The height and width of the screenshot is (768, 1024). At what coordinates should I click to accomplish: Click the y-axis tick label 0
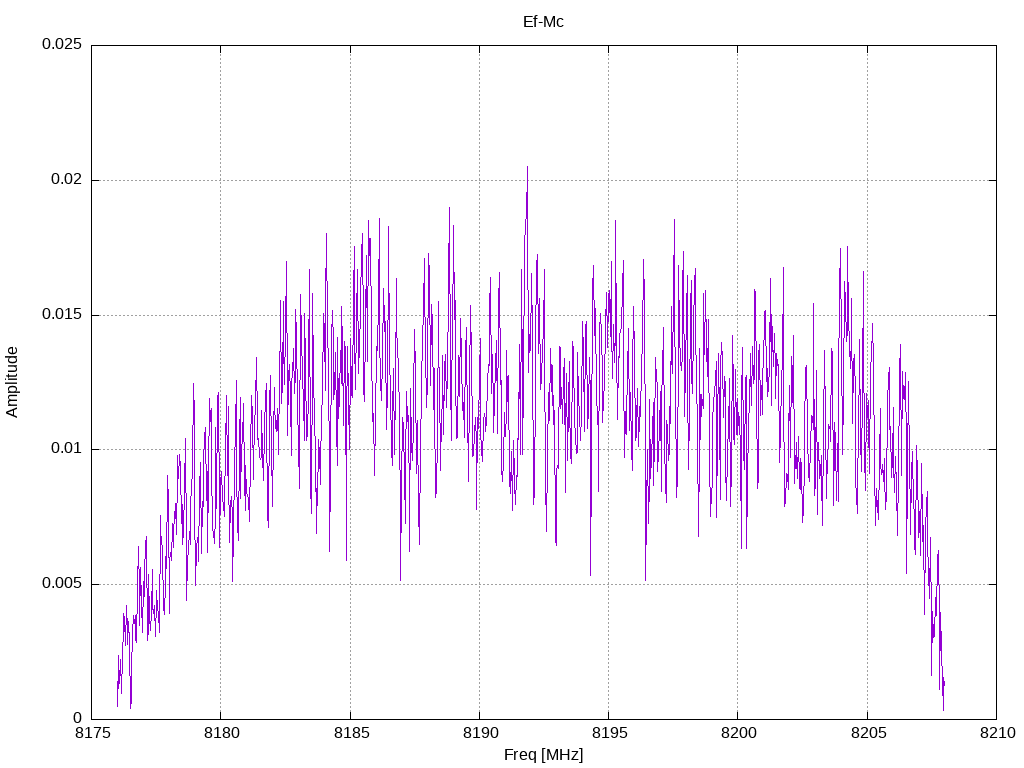click(x=78, y=718)
